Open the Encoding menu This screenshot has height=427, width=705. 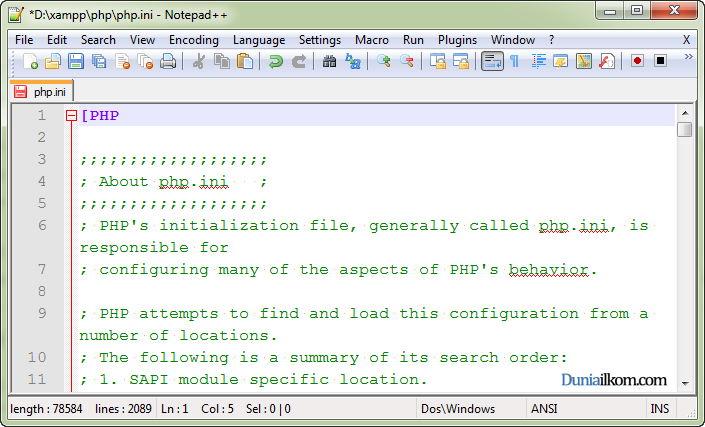194,40
